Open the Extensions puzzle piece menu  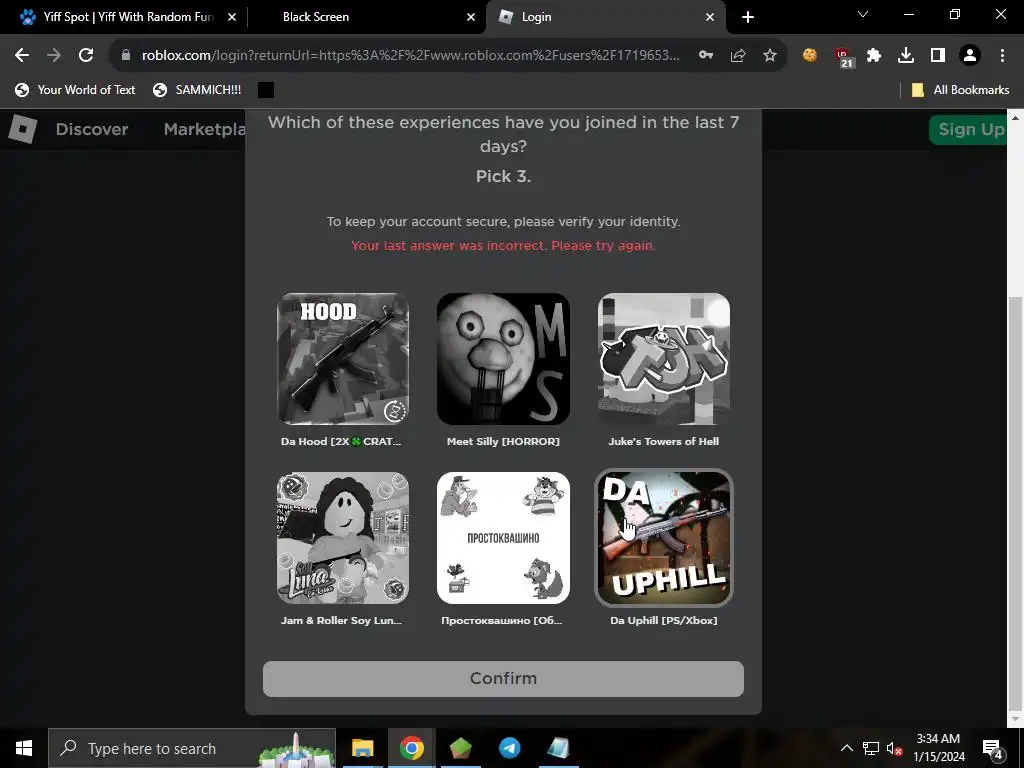(x=874, y=56)
